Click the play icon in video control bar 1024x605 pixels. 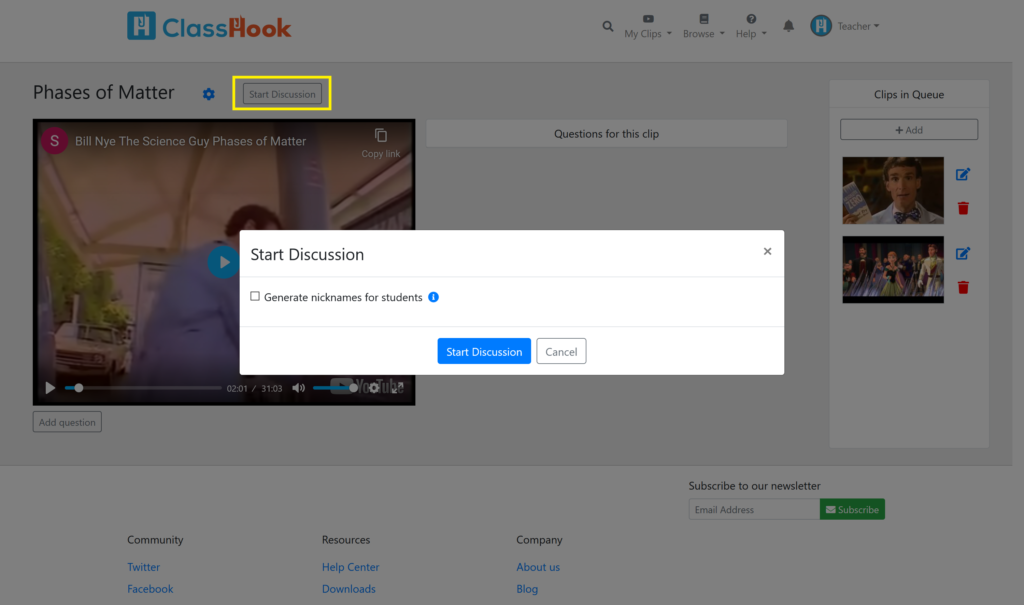(50, 388)
